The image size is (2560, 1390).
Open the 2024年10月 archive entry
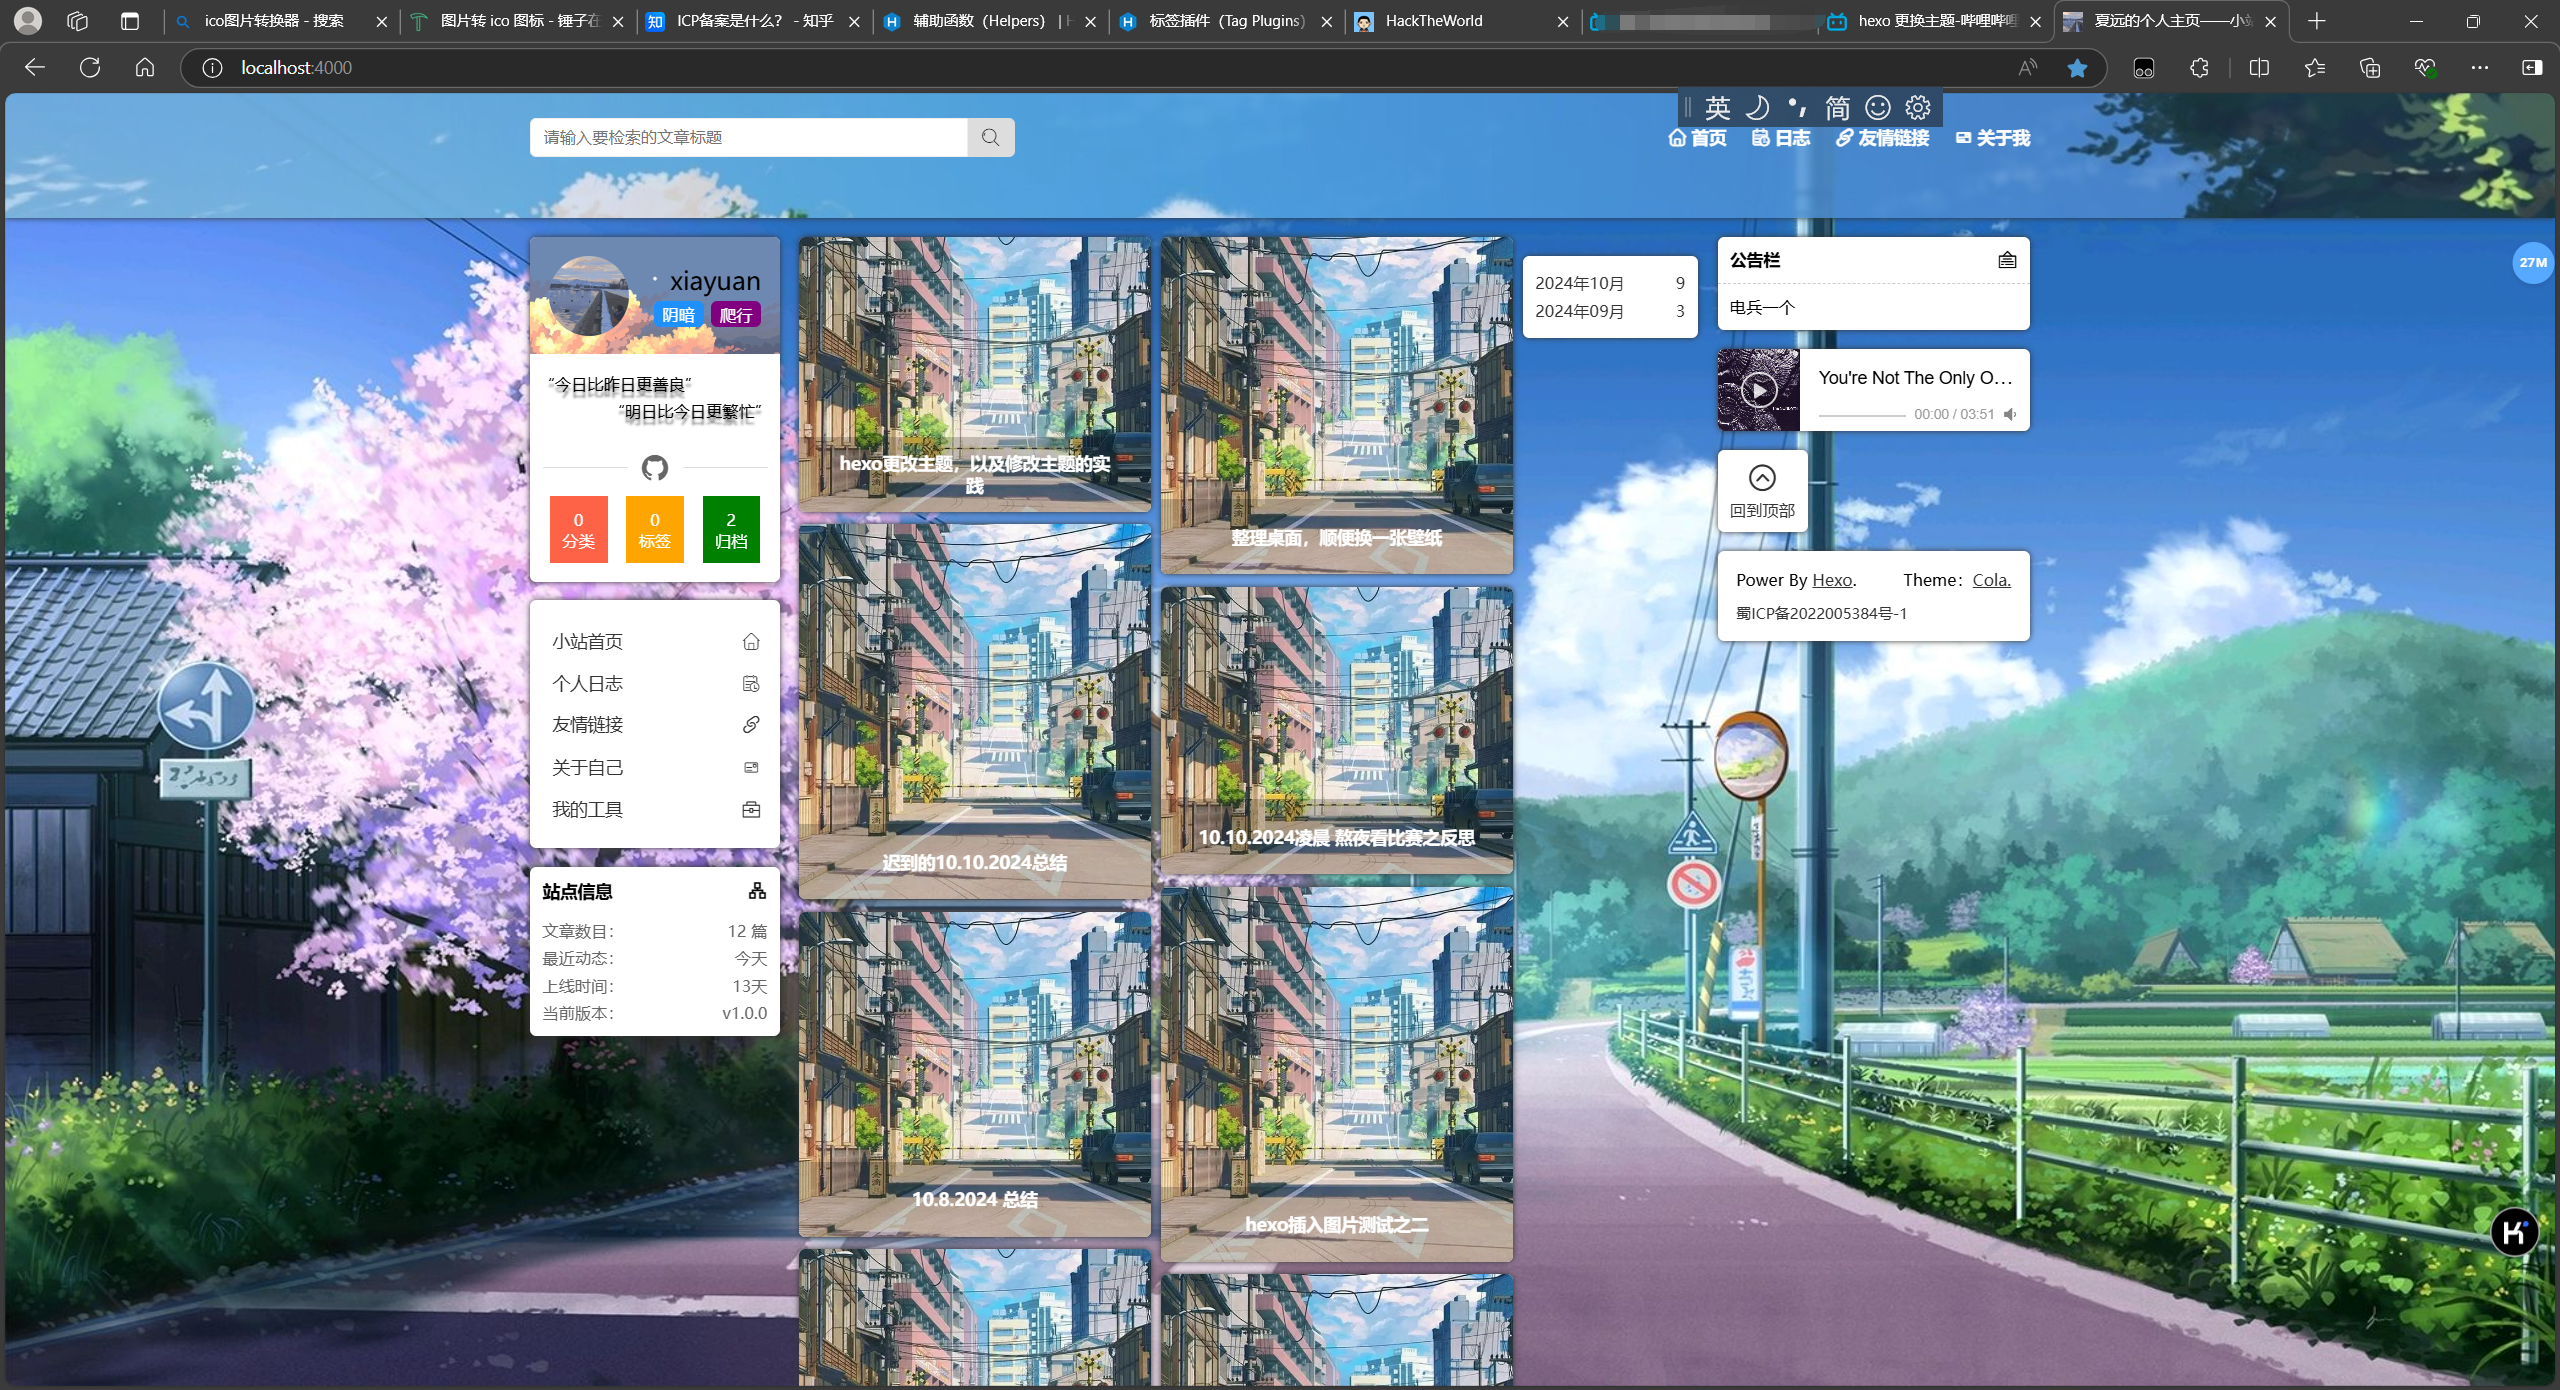tap(1609, 283)
